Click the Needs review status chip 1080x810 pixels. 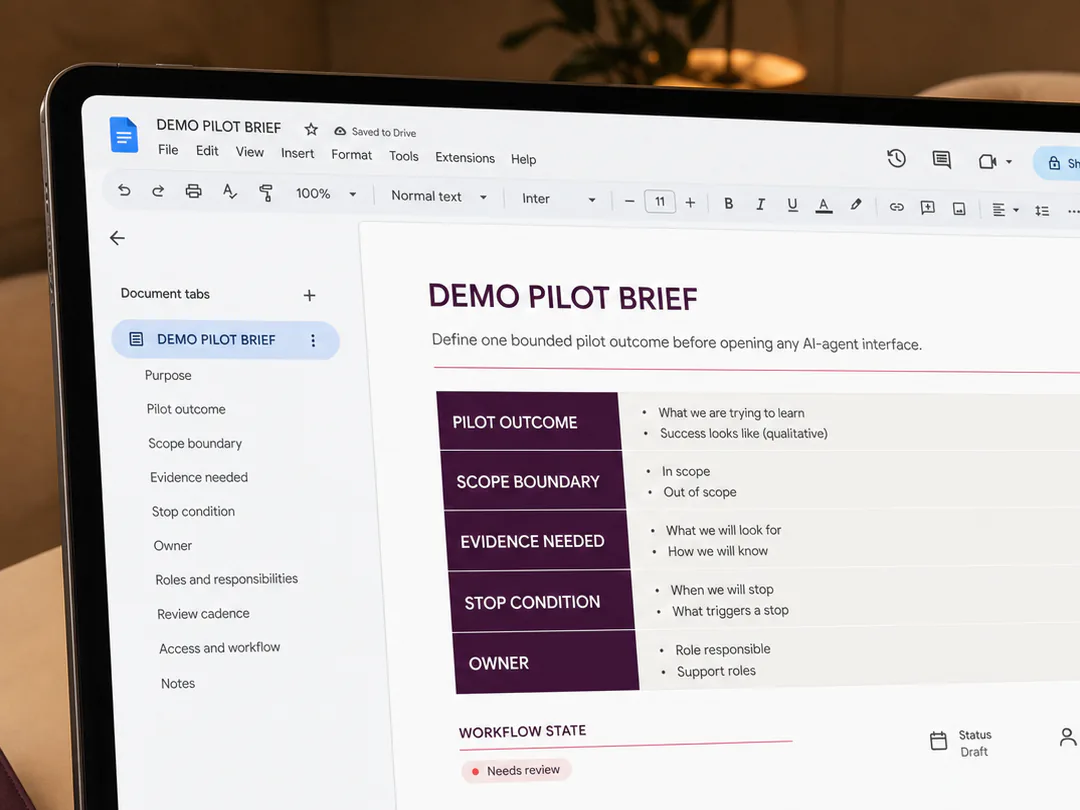(x=517, y=770)
